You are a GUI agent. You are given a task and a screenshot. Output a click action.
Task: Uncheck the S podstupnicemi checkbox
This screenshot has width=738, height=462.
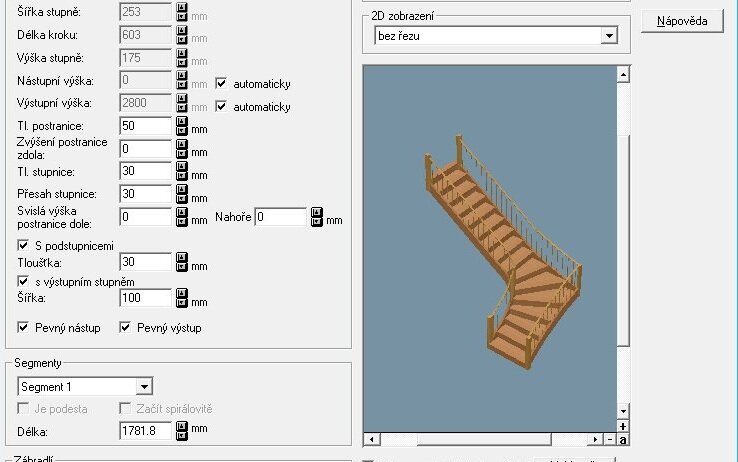(x=24, y=244)
